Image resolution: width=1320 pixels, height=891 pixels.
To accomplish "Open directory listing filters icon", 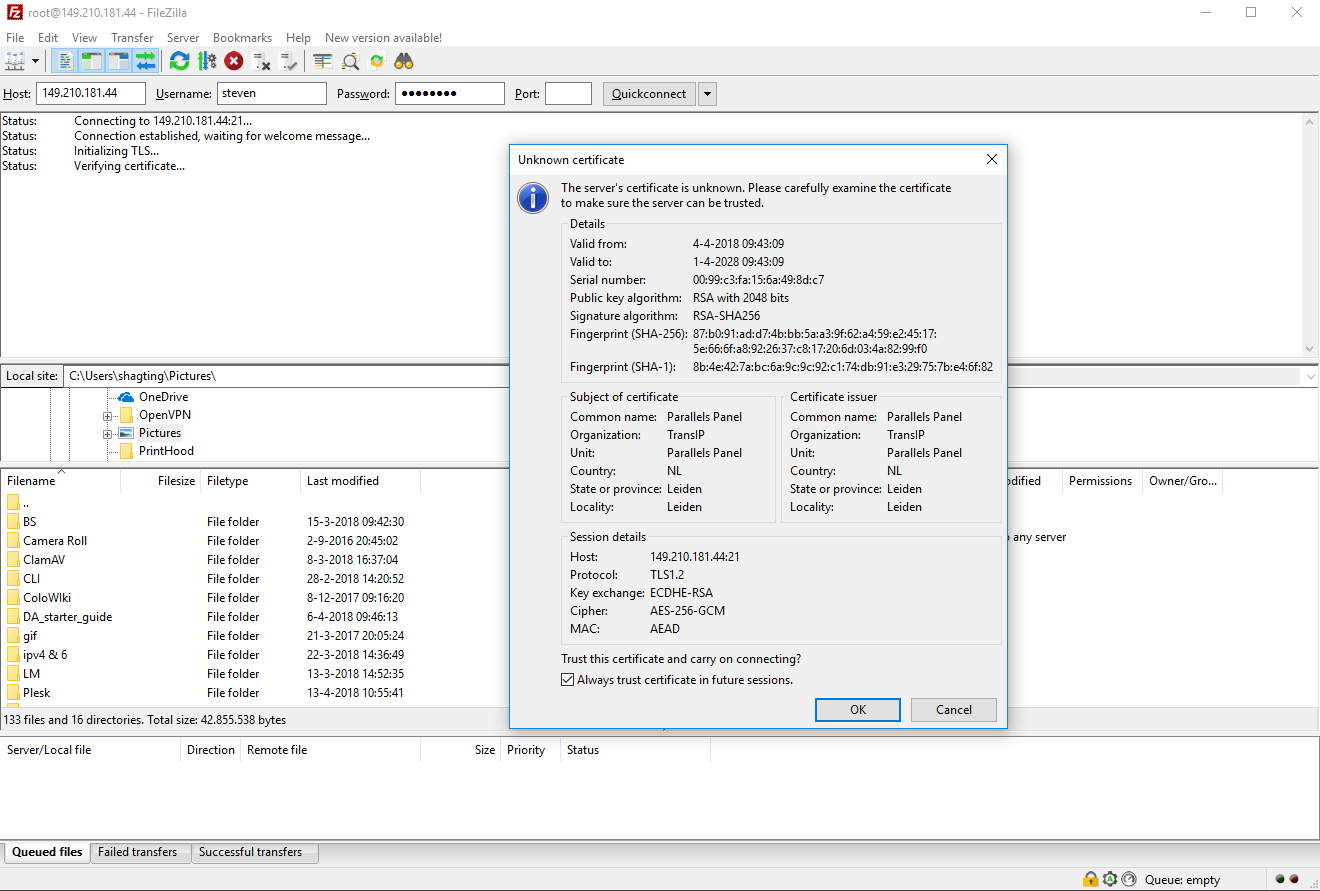I will [322, 61].
